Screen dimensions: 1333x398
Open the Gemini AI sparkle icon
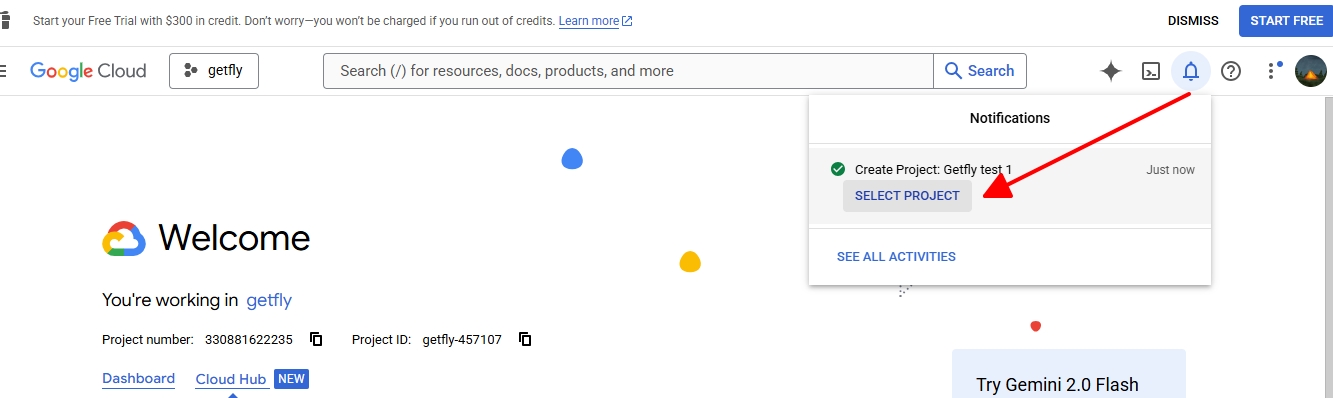(1110, 71)
